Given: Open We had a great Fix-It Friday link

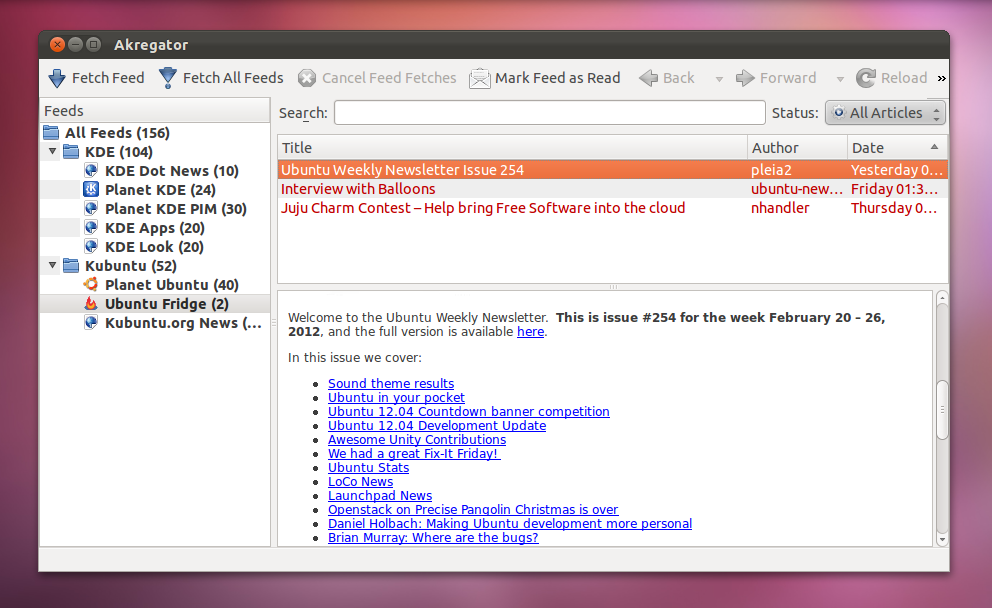Looking at the screenshot, I should click(414, 453).
